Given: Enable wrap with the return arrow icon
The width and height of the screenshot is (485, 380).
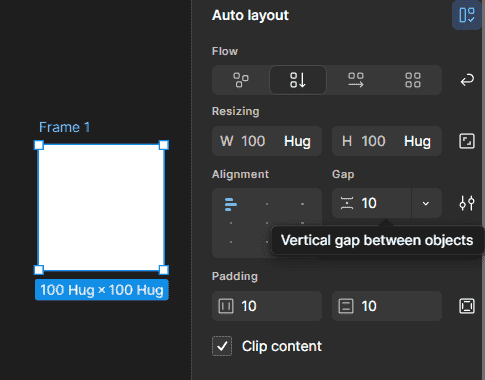Looking at the screenshot, I should (x=467, y=80).
